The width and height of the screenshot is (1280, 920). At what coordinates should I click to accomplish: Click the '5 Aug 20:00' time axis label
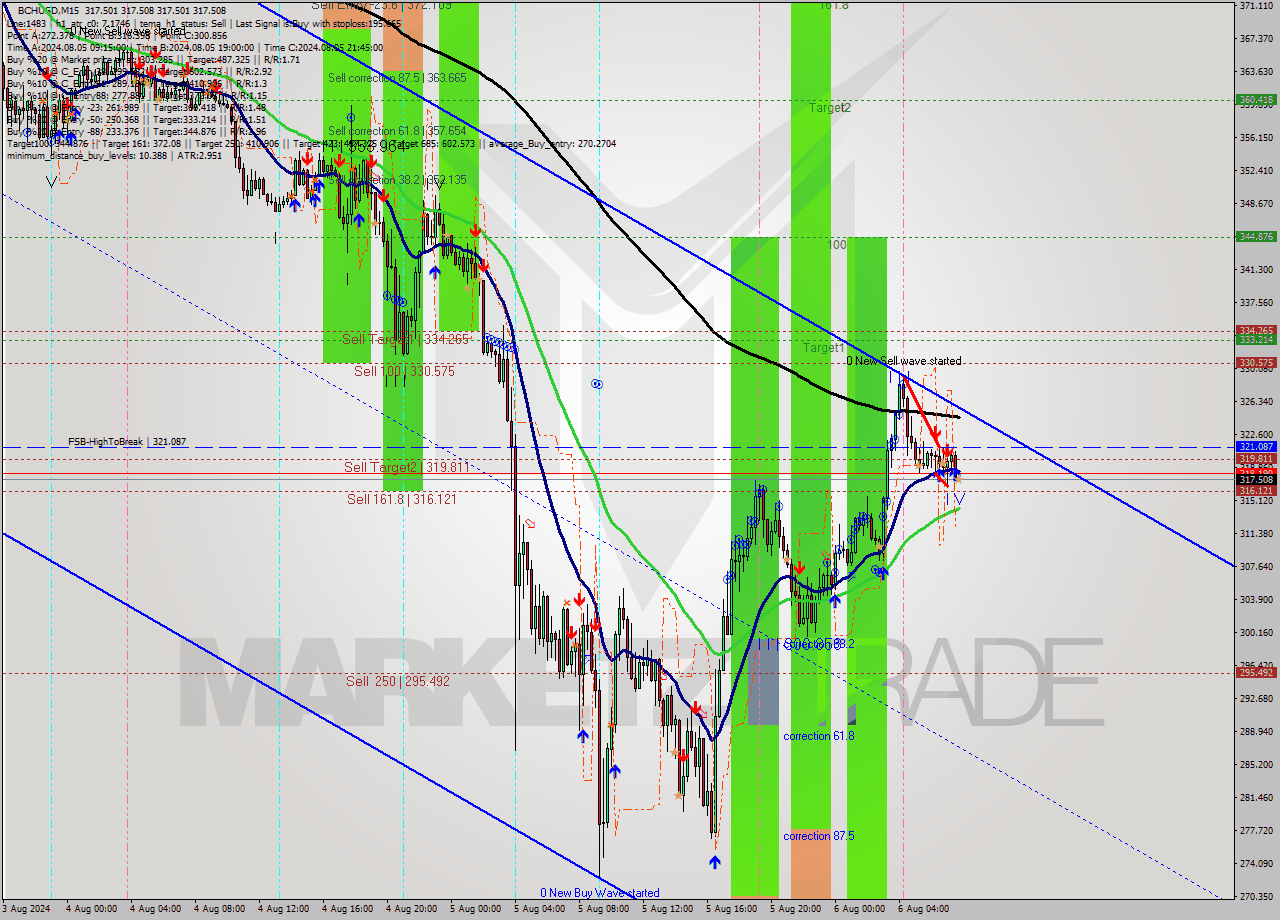point(794,910)
